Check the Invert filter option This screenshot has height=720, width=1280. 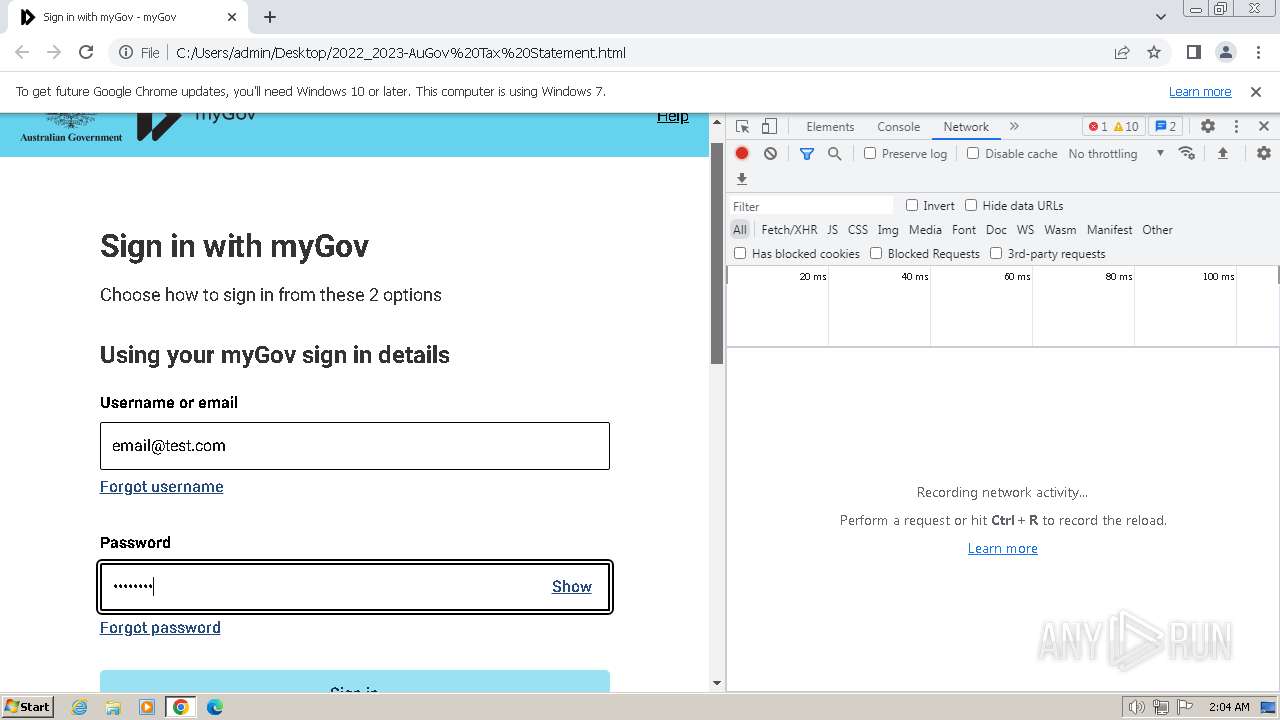[912, 205]
